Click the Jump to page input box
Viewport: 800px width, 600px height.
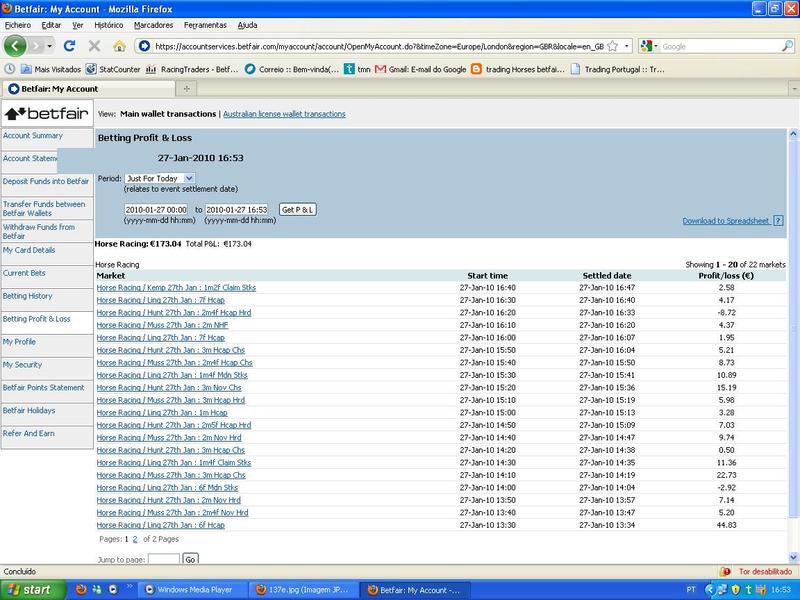point(164,559)
